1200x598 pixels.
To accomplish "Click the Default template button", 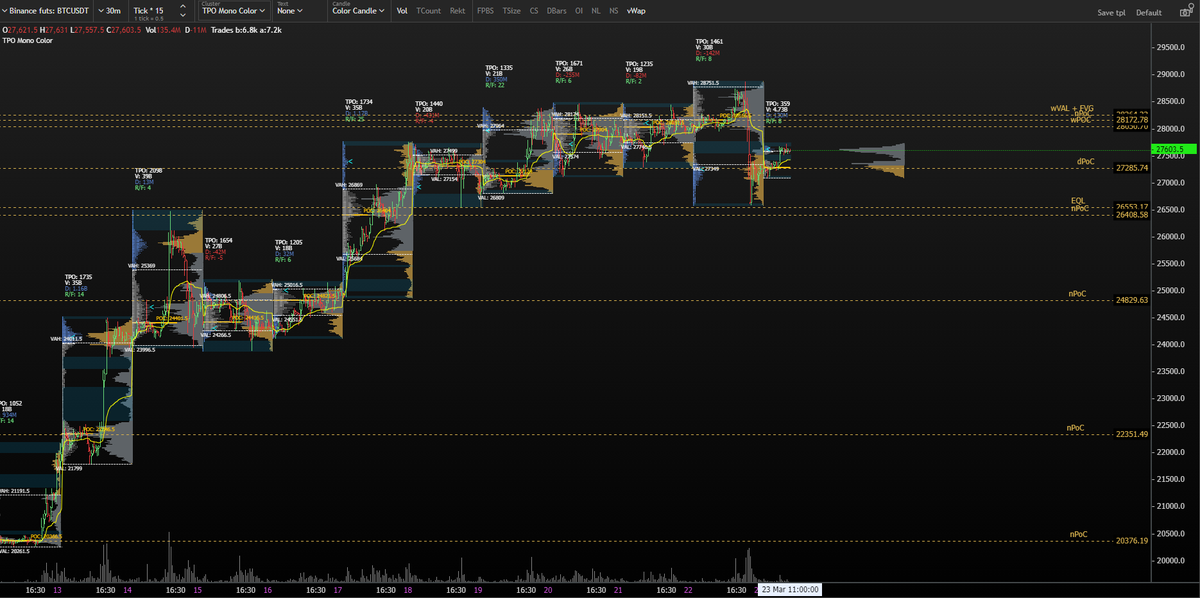I will 1149,13.
